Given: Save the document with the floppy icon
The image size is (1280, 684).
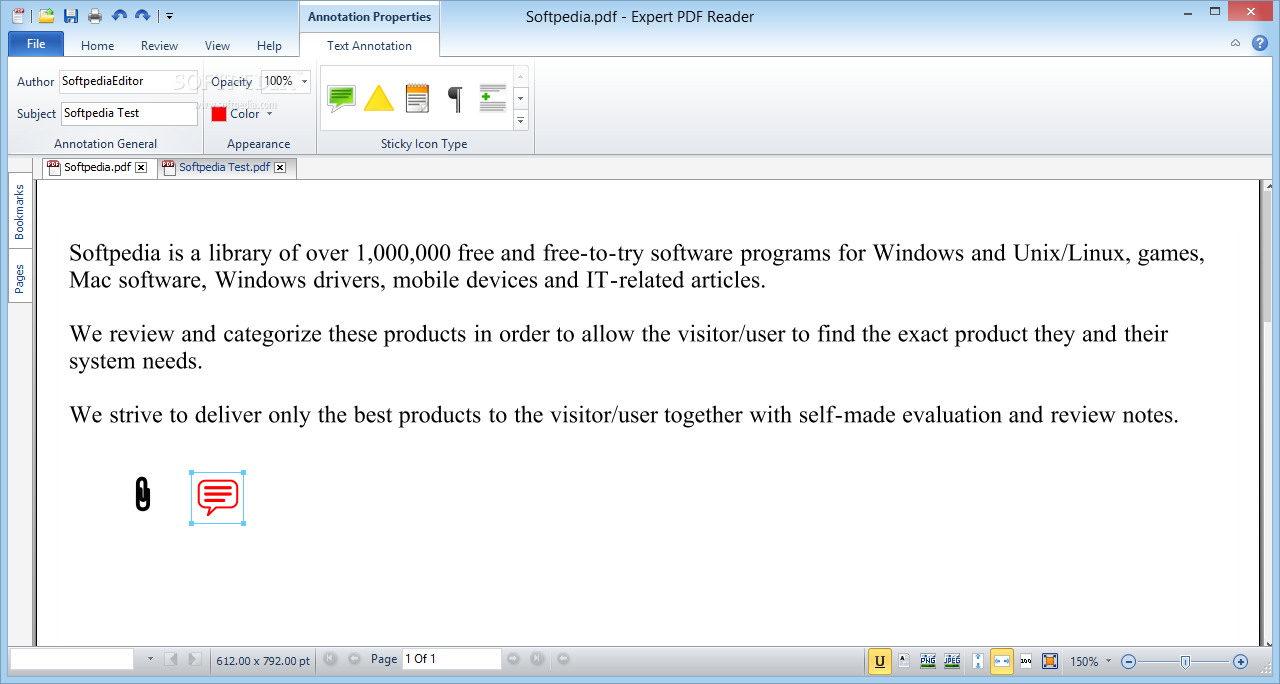Looking at the screenshot, I should [71, 15].
